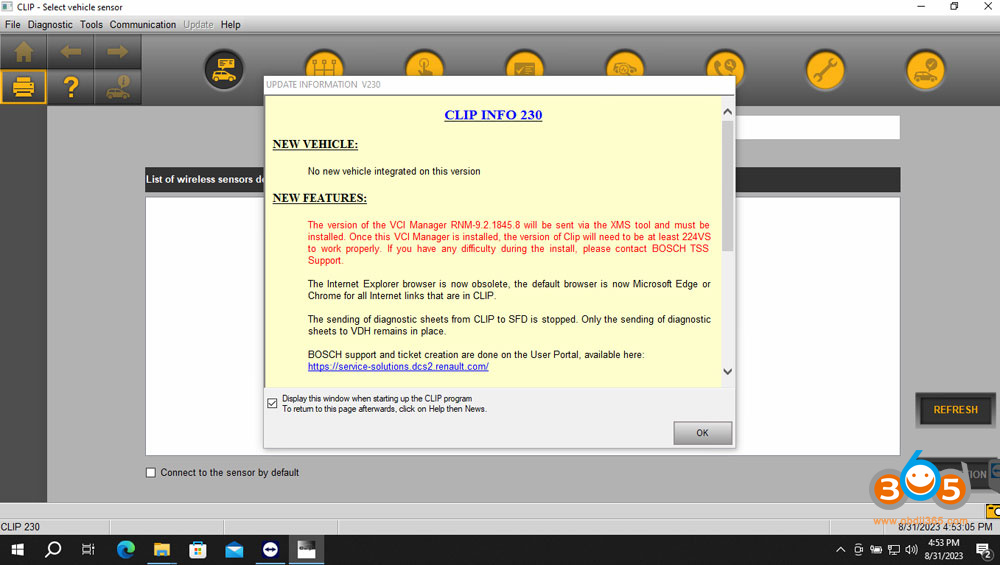The width and height of the screenshot is (1000, 565).
Task: Open Task View on the taskbar
Action: pyautogui.click(x=88, y=550)
